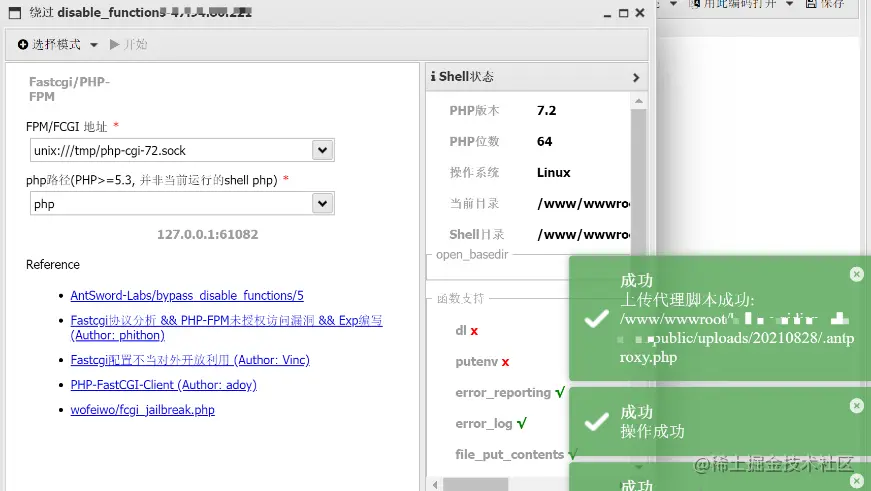The width and height of the screenshot is (871, 491).
Task: Open the php path dropdown arrow
Action: (322, 203)
